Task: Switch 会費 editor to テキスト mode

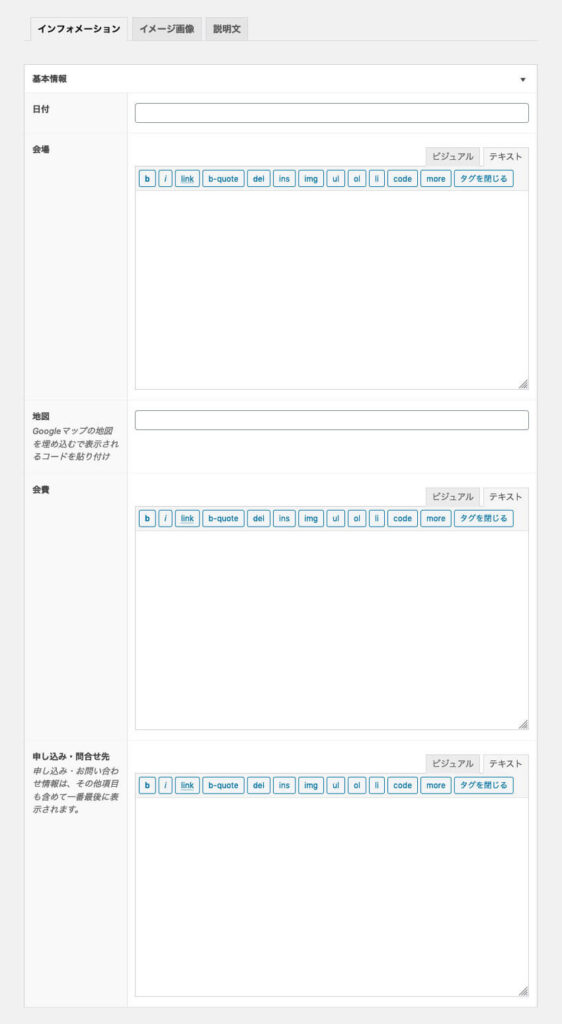Action: point(506,497)
